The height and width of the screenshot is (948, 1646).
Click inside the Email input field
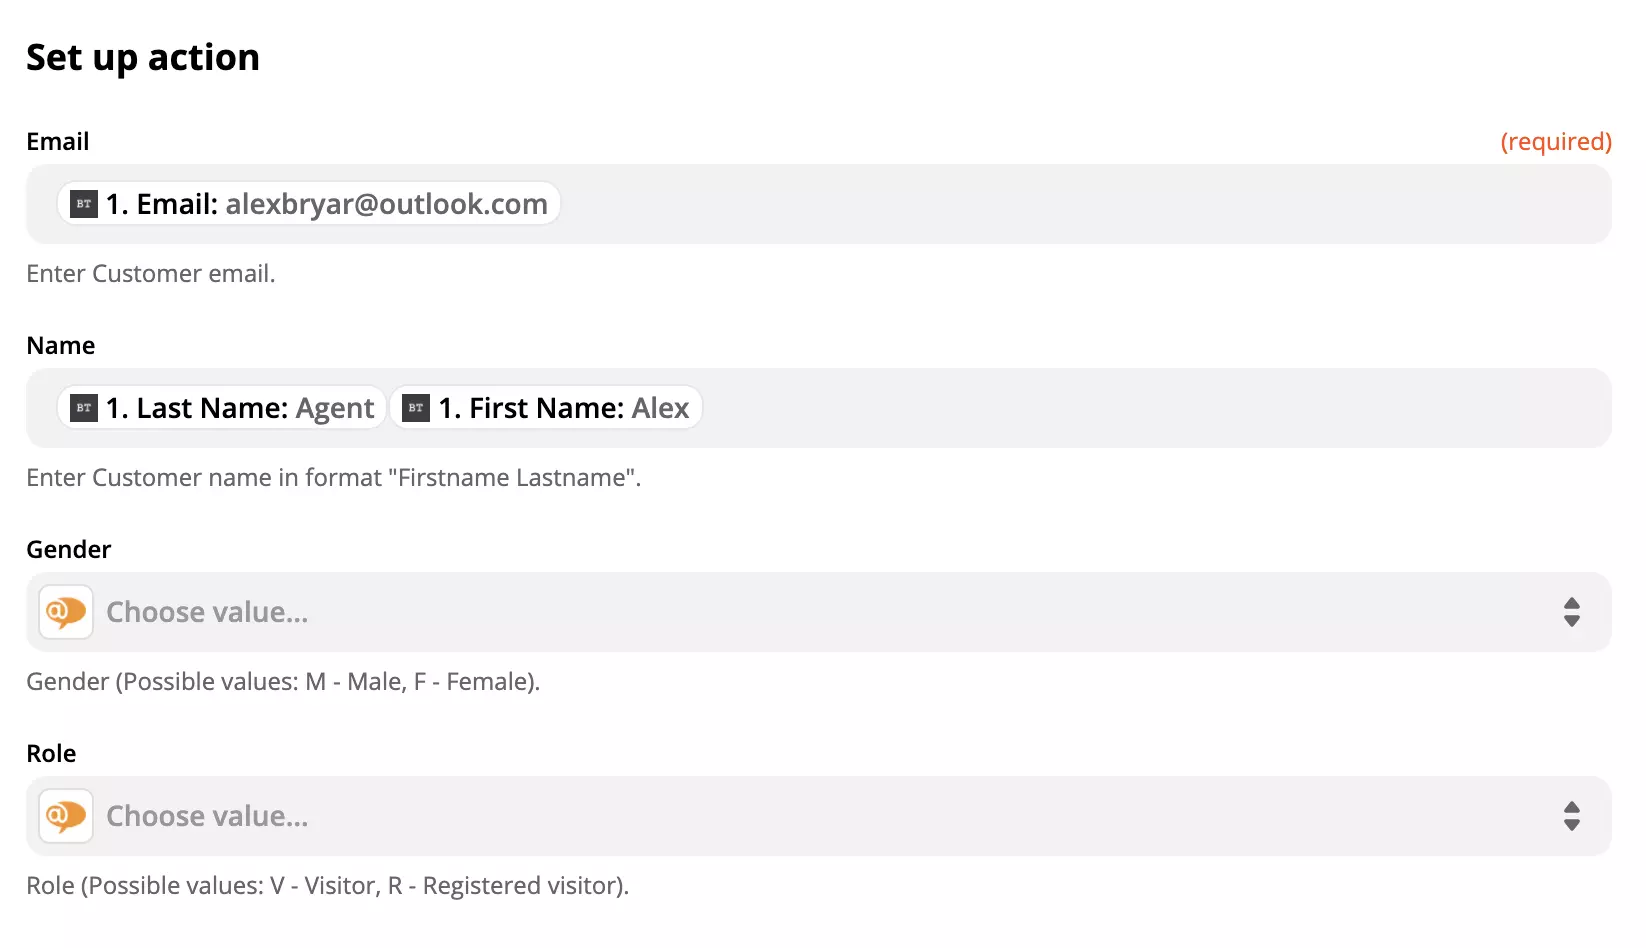[x=1000, y=204]
